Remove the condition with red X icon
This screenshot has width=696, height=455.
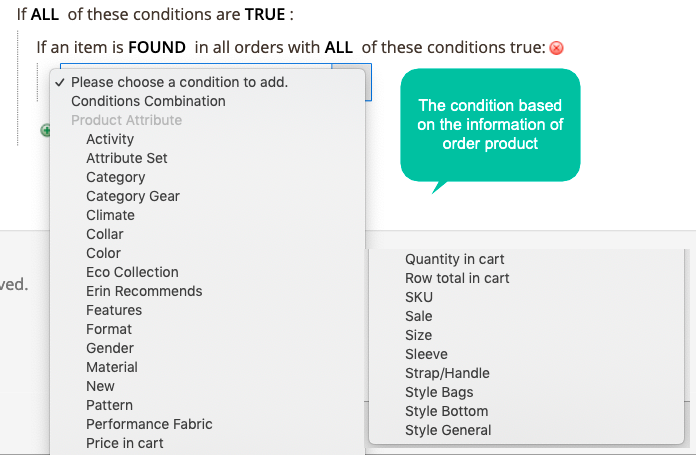click(556, 47)
